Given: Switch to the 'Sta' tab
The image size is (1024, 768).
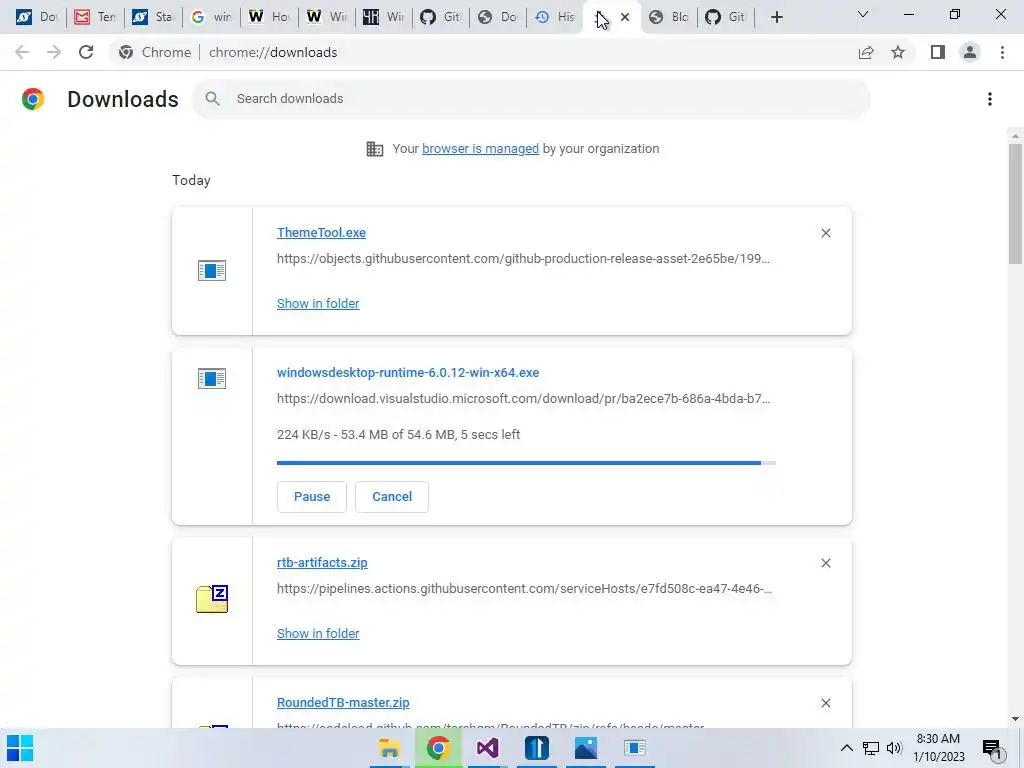Looking at the screenshot, I should pos(152,17).
